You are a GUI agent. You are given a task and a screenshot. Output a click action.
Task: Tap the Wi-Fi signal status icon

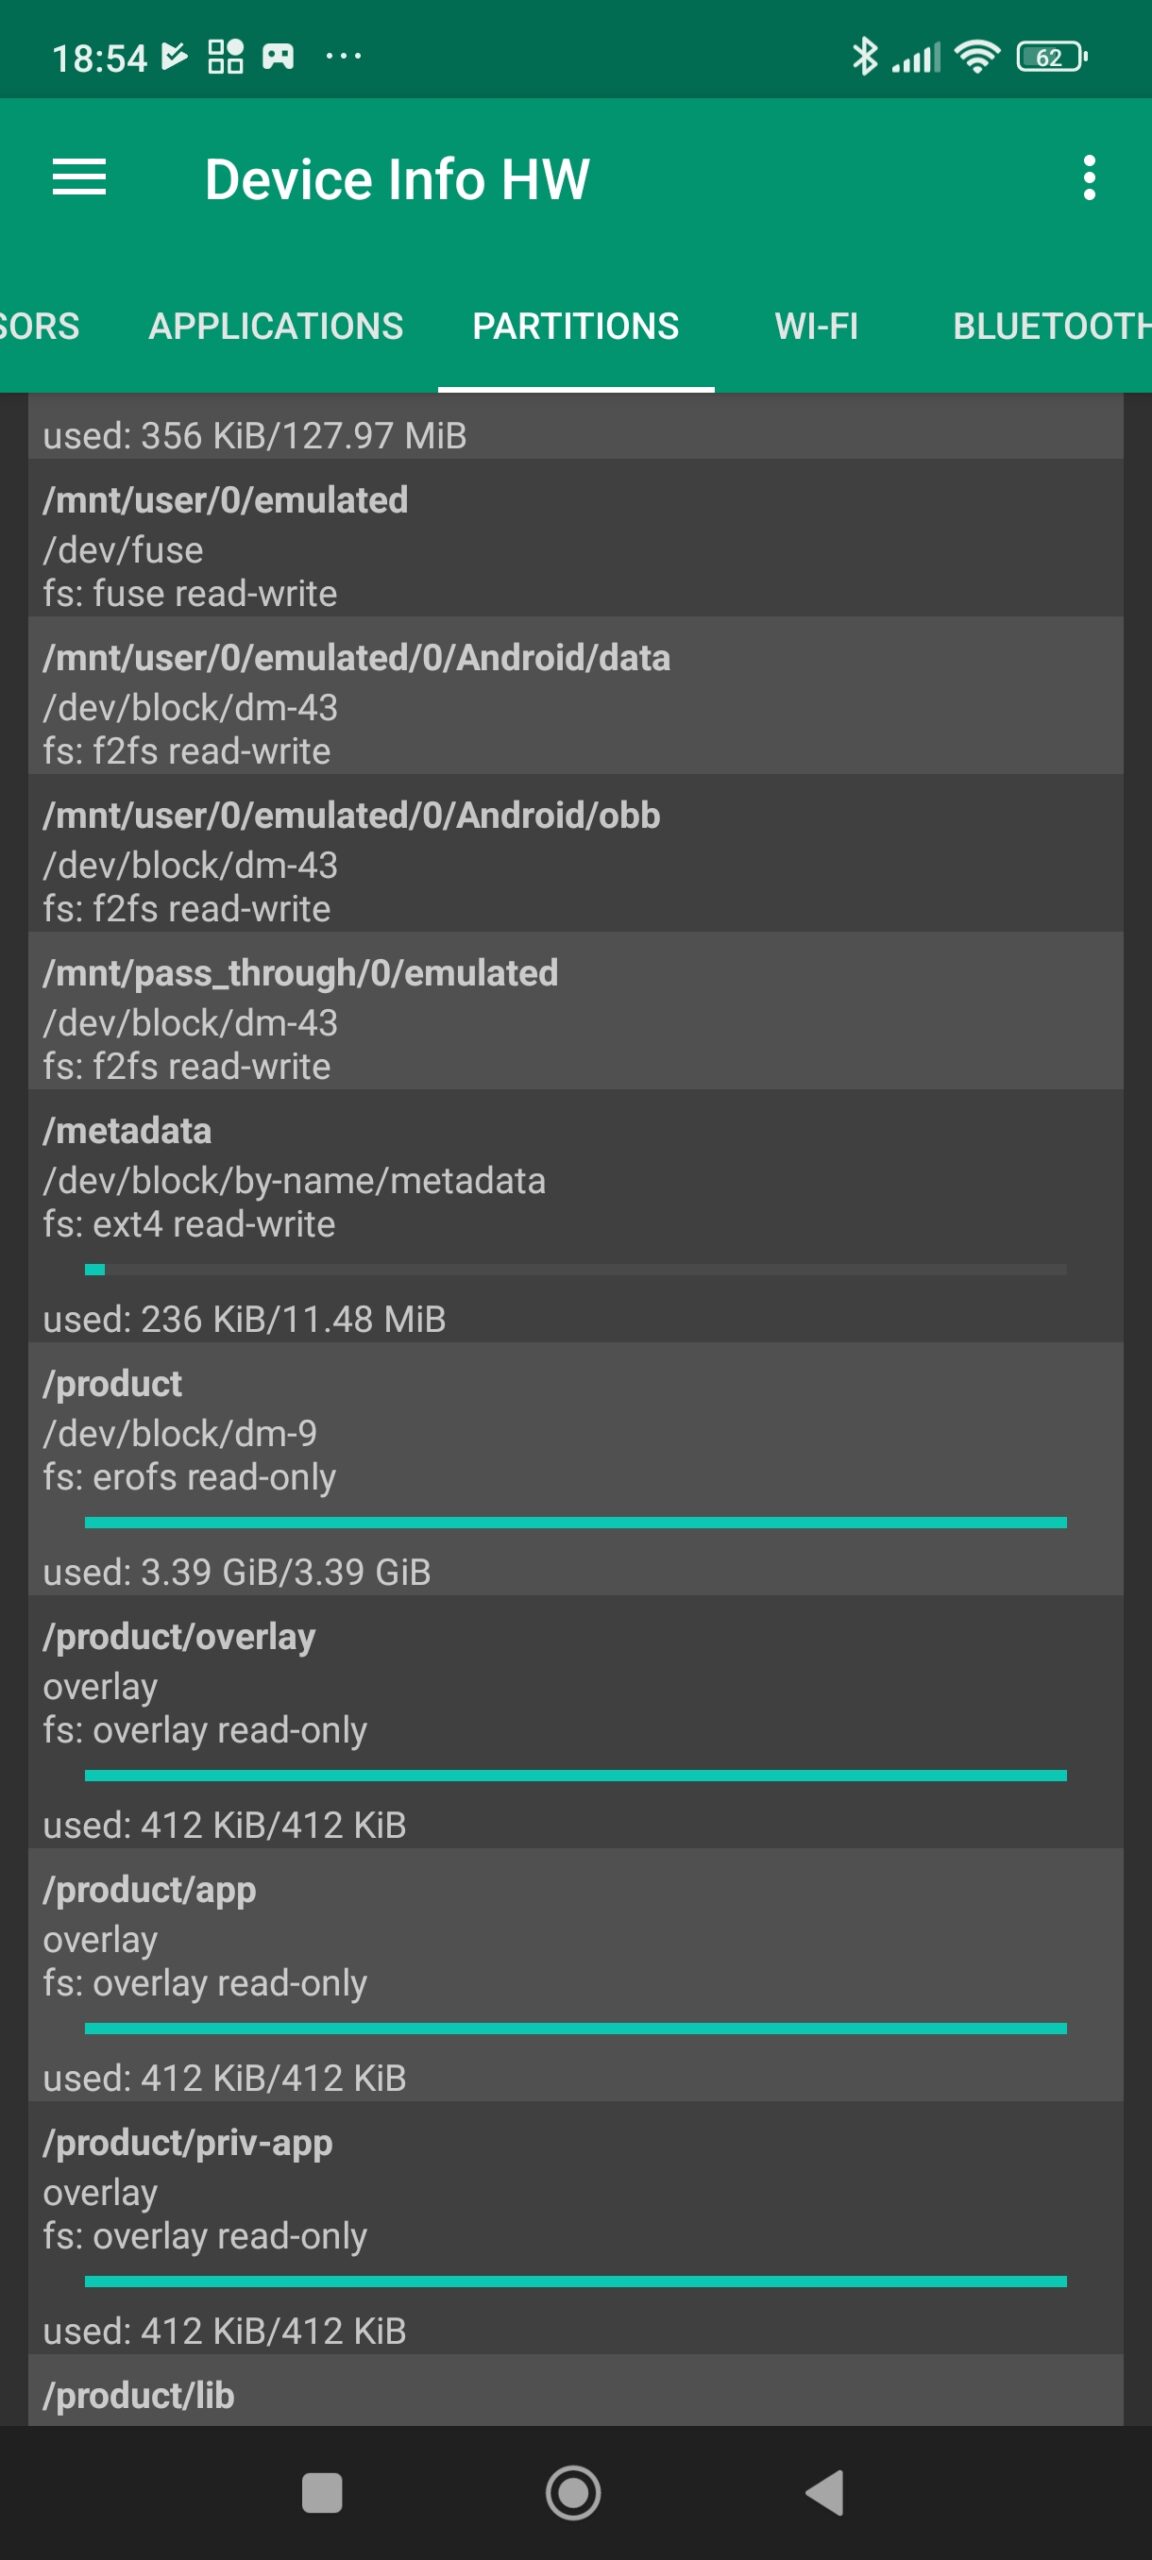[x=977, y=57]
